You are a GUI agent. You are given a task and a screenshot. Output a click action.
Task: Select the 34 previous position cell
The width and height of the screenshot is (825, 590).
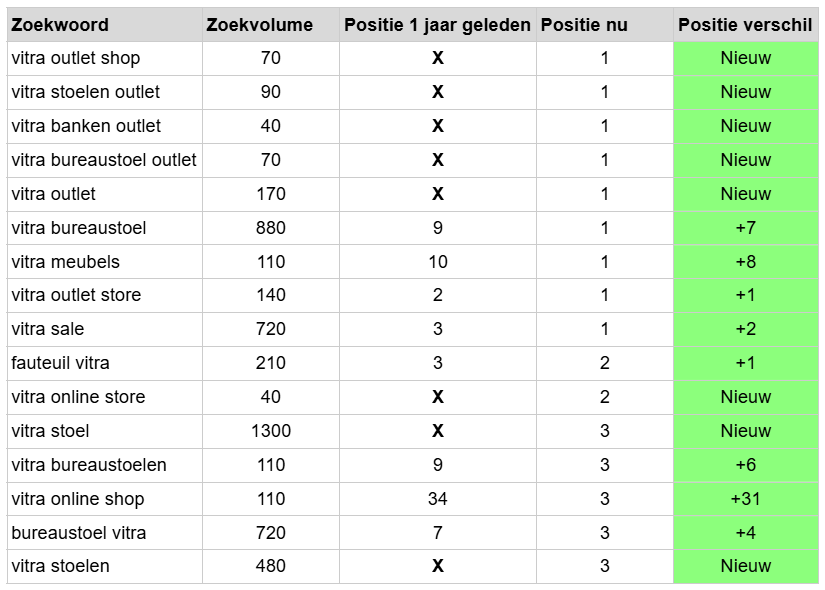437,499
